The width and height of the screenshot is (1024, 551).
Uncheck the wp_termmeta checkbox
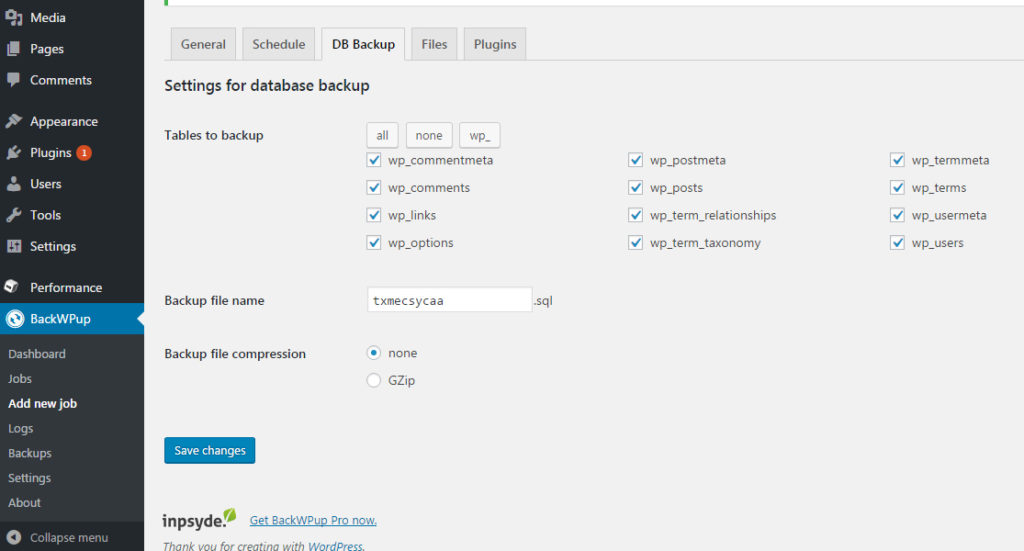(897, 160)
